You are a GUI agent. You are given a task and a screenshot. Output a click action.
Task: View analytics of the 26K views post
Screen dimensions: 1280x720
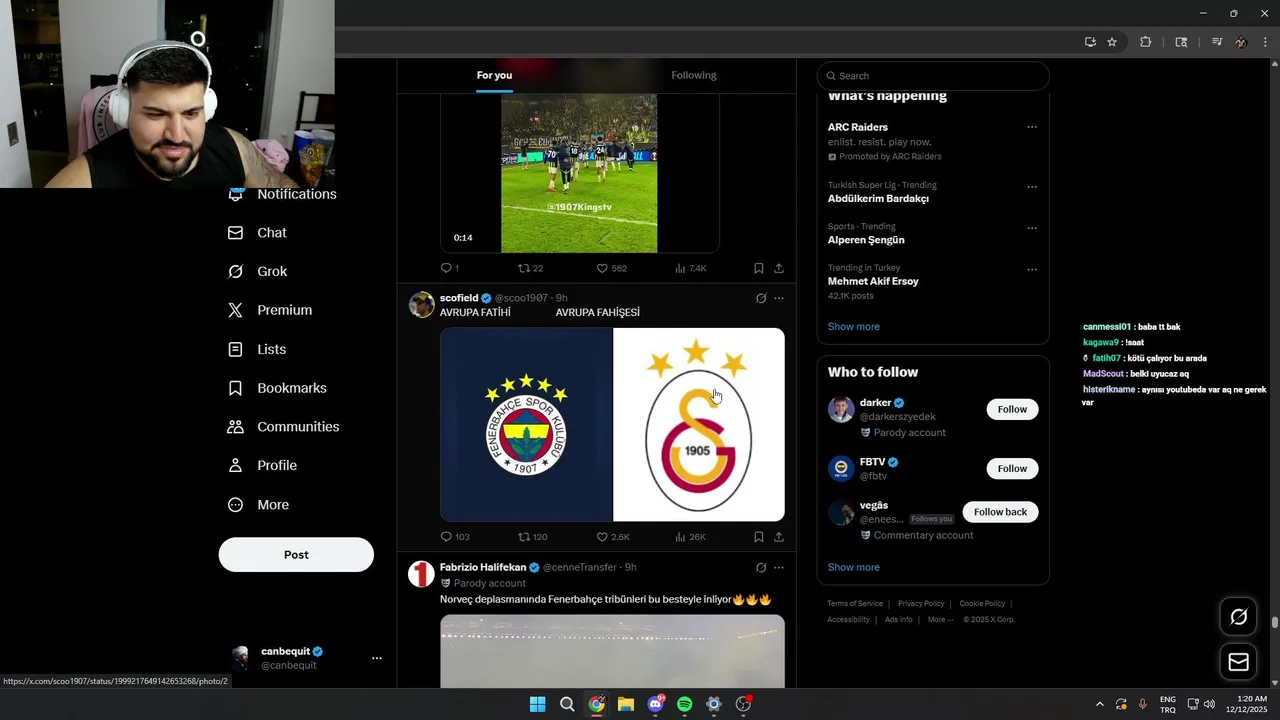(x=690, y=537)
